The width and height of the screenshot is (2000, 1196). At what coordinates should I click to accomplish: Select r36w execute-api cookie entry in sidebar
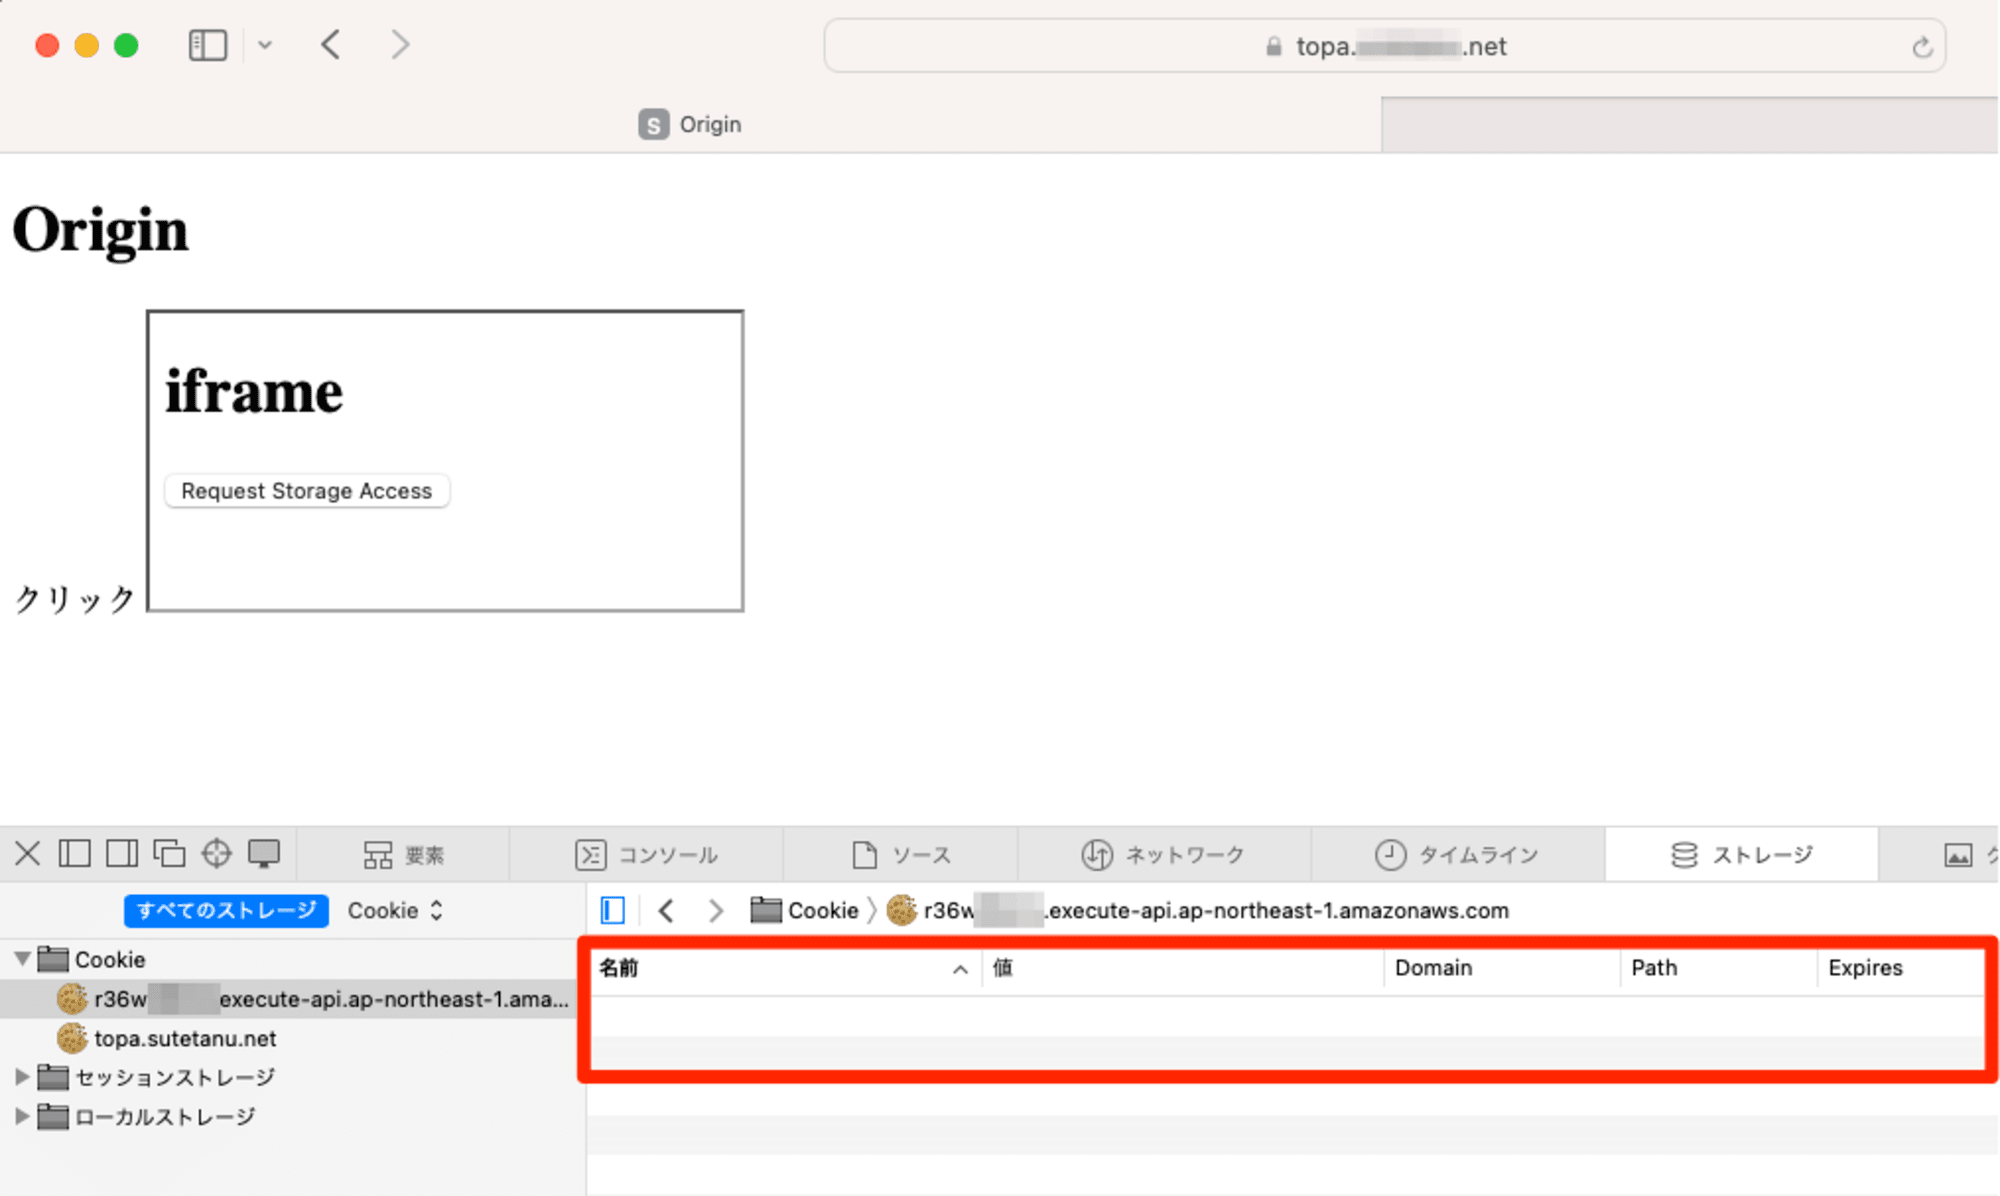click(x=292, y=999)
